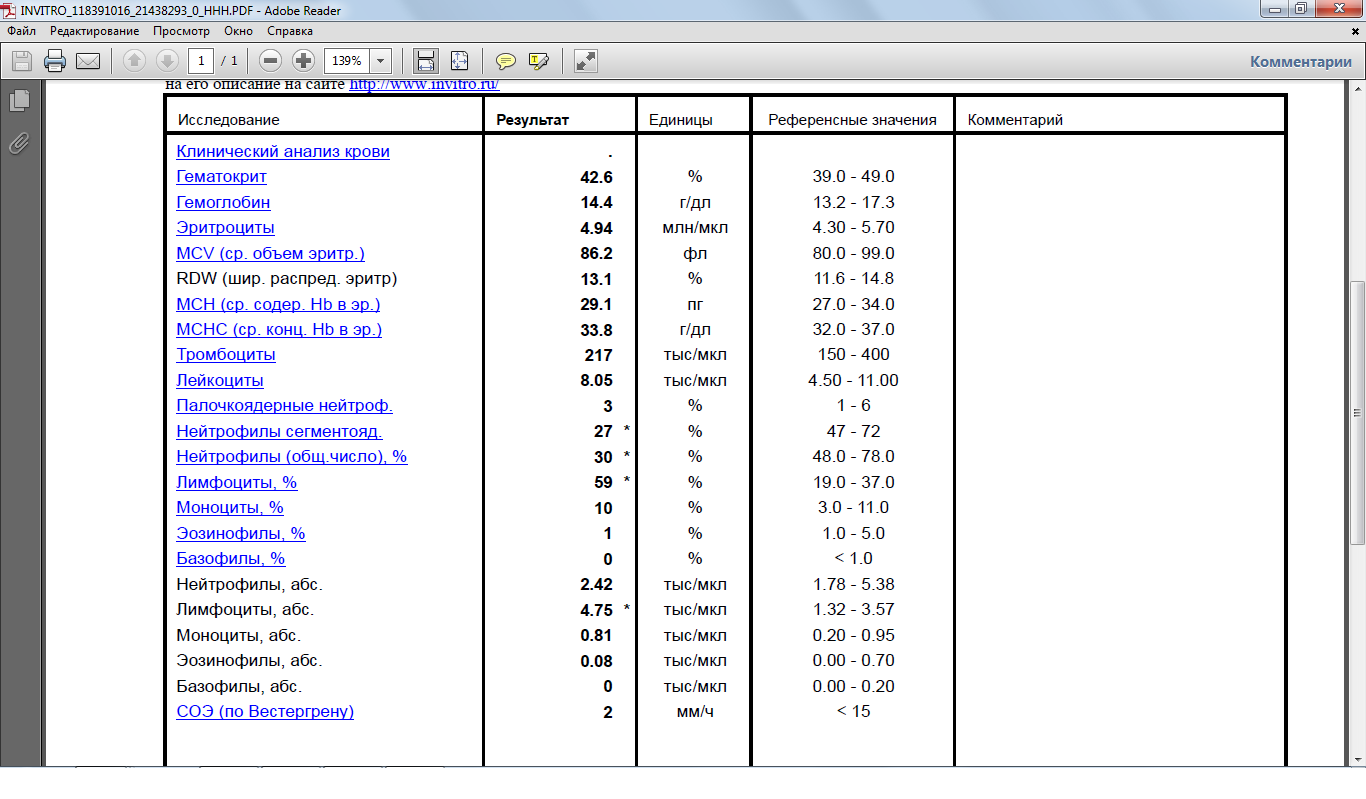1366x799 pixels.
Task: Click the Лимфоциты, абс. result 4.75
Action: click(x=596, y=610)
